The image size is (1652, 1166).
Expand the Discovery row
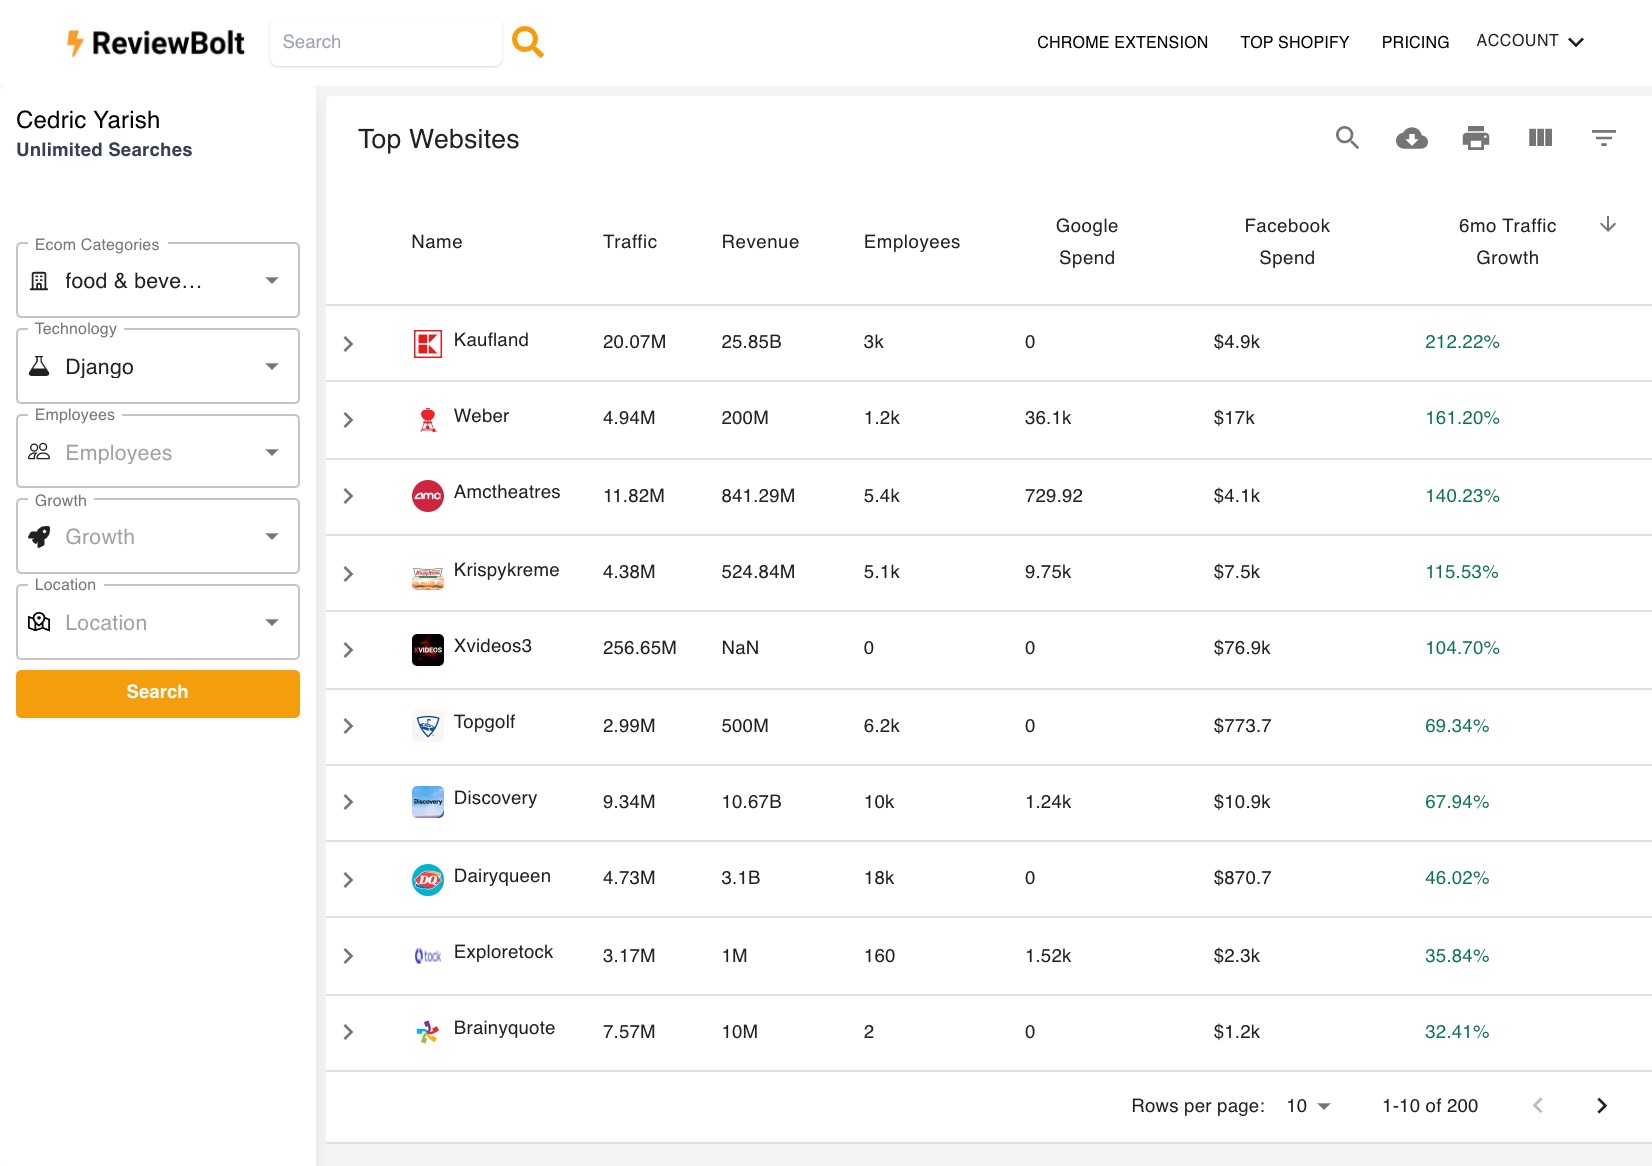(348, 802)
